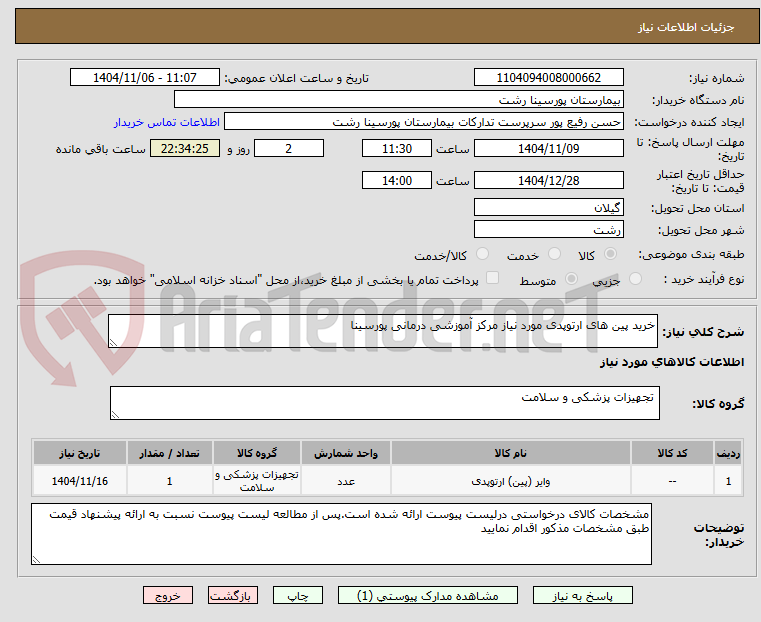Click the validity time field 14:00
This screenshot has width=761, height=622.
[397, 180]
